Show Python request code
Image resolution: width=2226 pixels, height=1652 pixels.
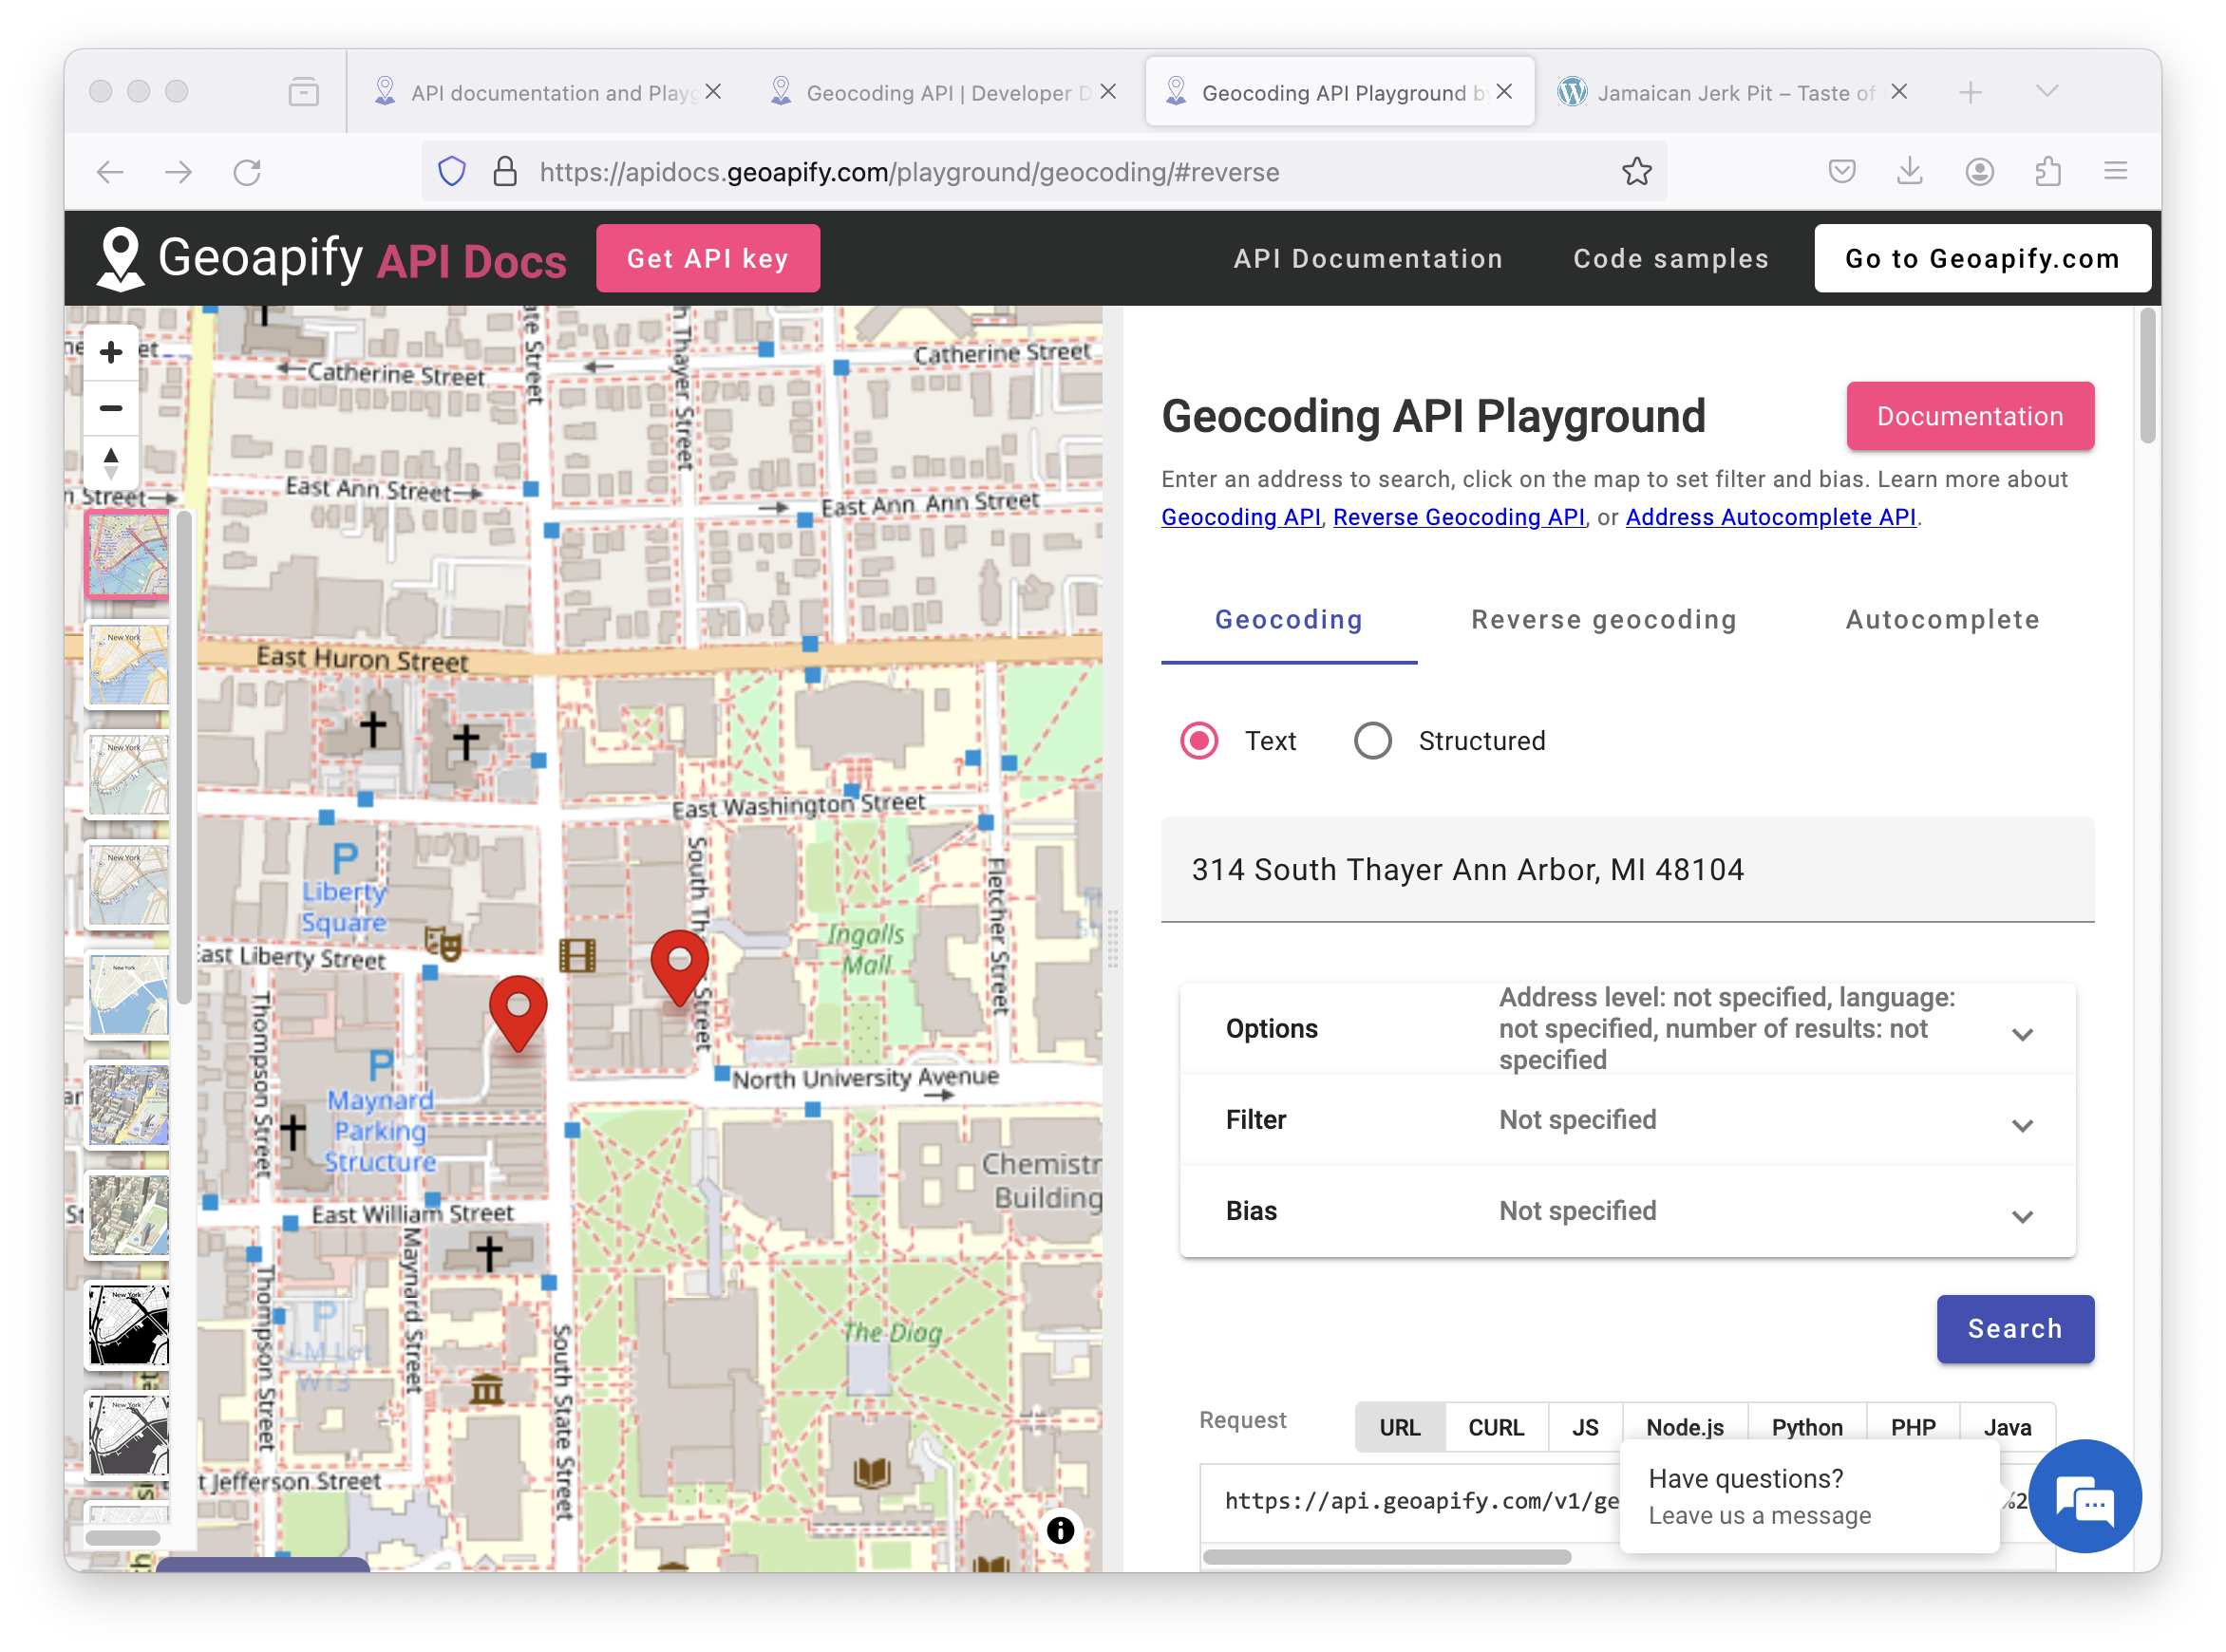(1806, 1427)
